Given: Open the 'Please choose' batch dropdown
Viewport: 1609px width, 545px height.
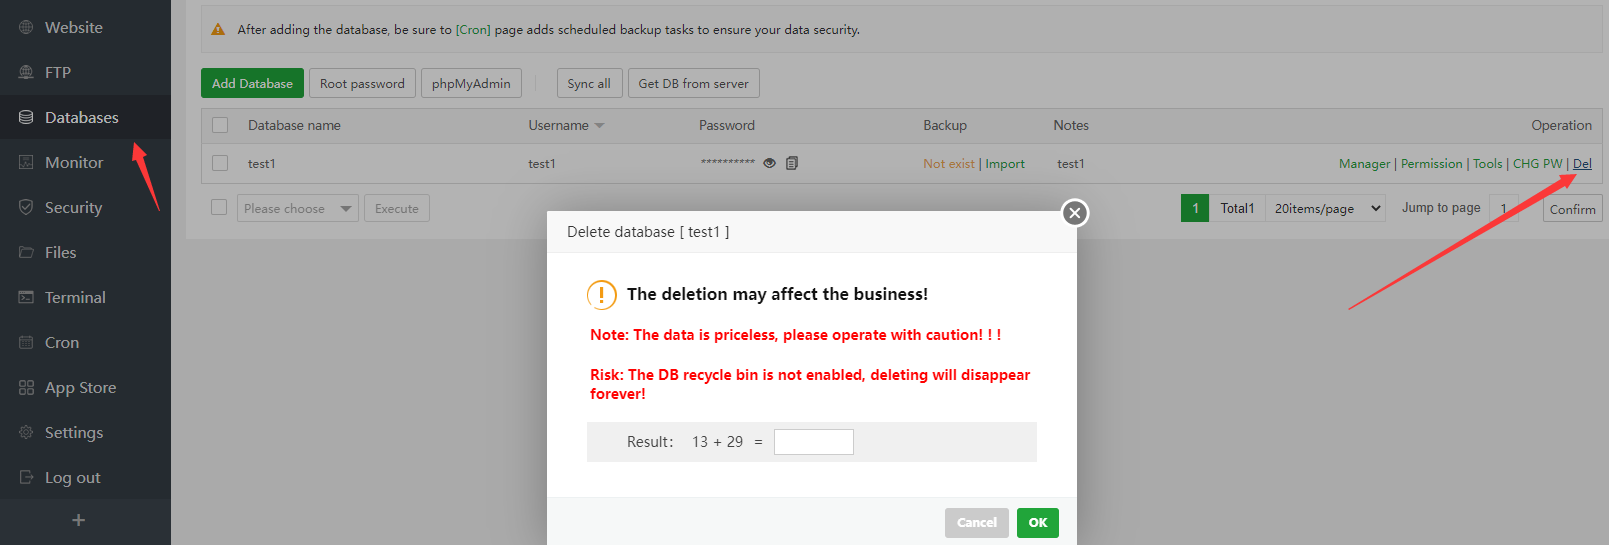Looking at the screenshot, I should click(x=297, y=209).
